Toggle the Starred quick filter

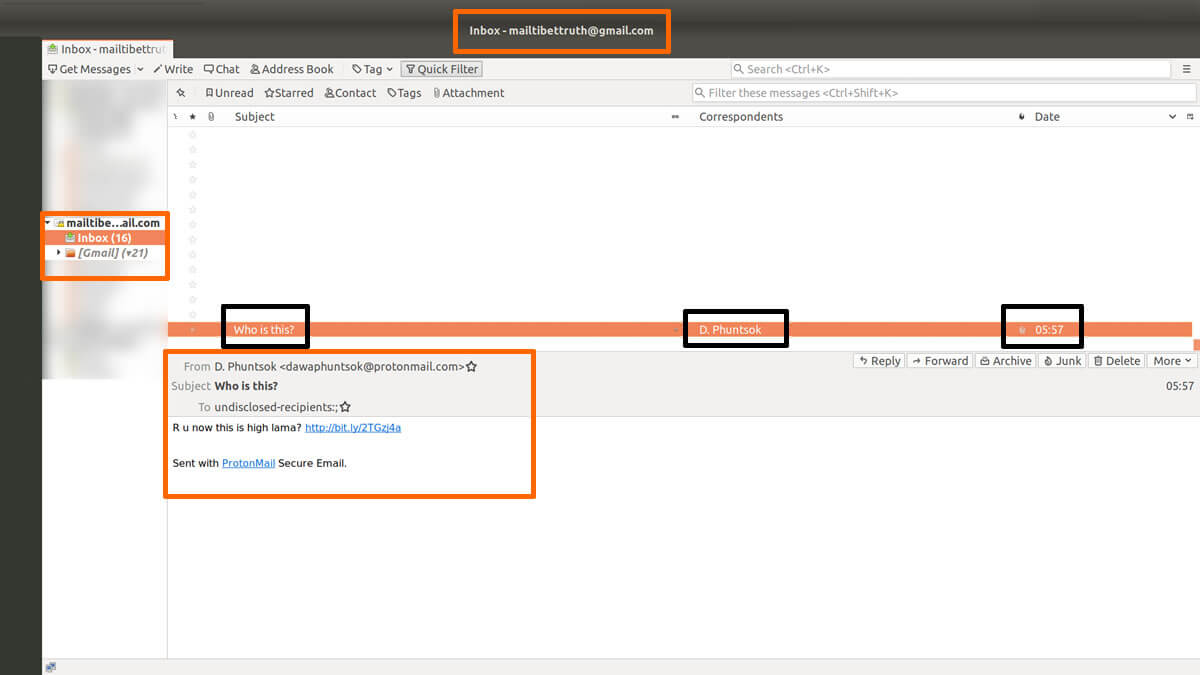tap(288, 93)
